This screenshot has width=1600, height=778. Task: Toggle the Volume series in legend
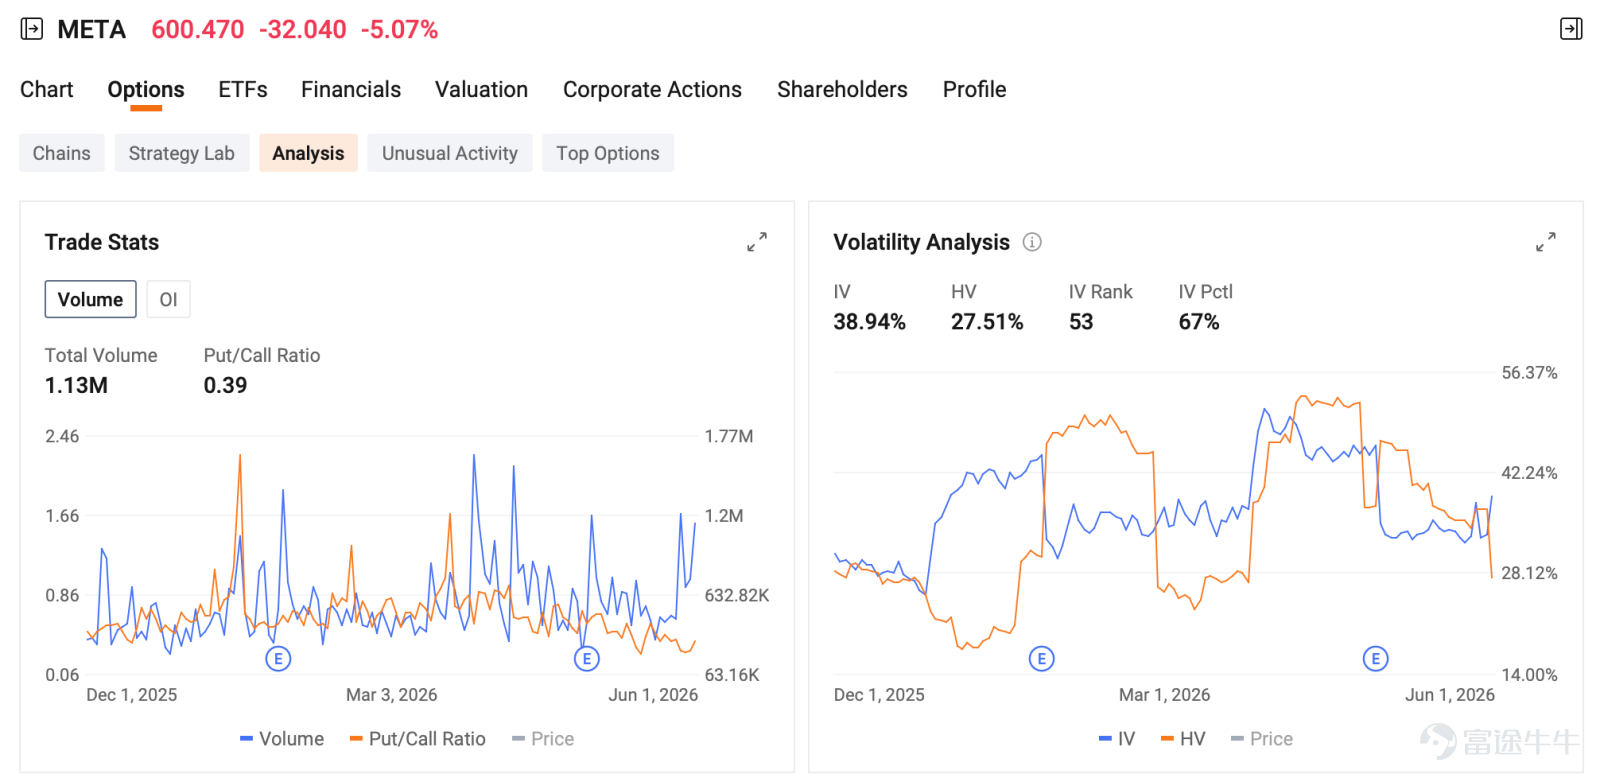(x=282, y=739)
